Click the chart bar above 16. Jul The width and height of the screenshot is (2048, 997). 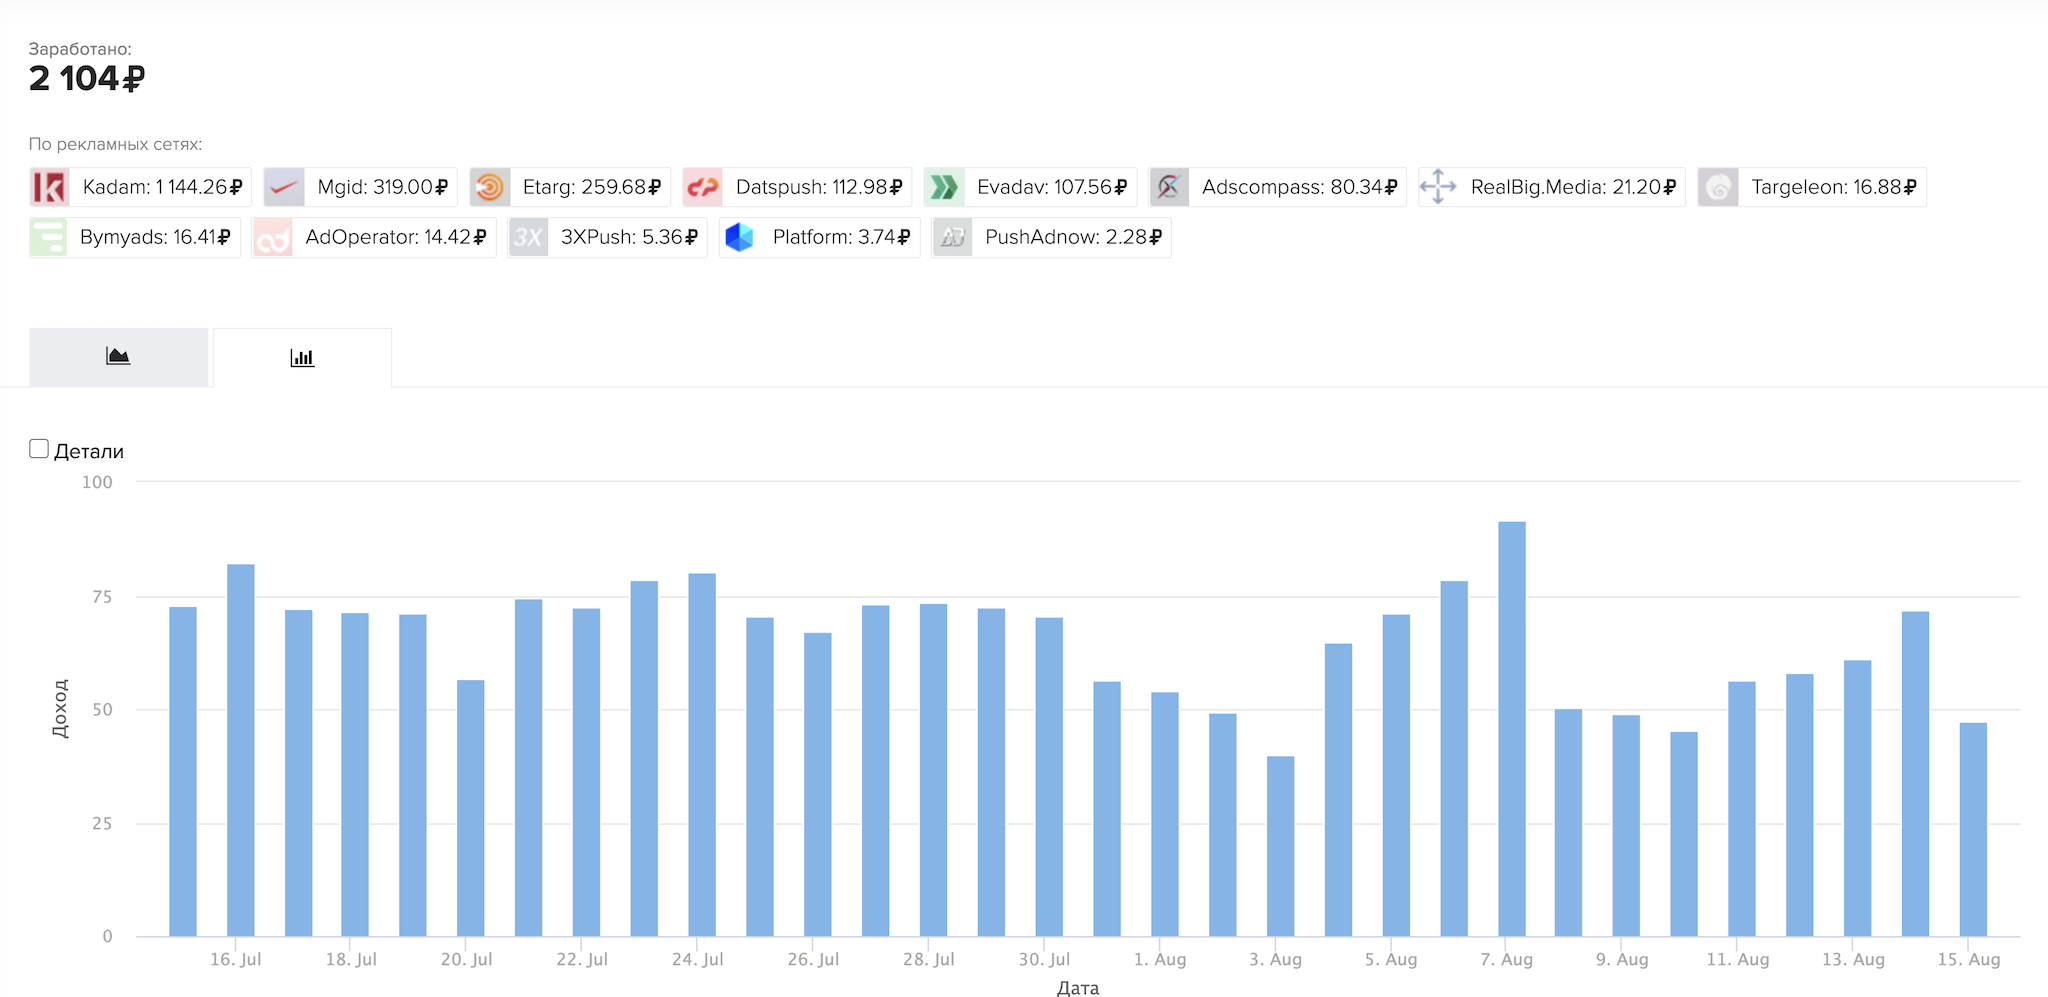(x=241, y=751)
